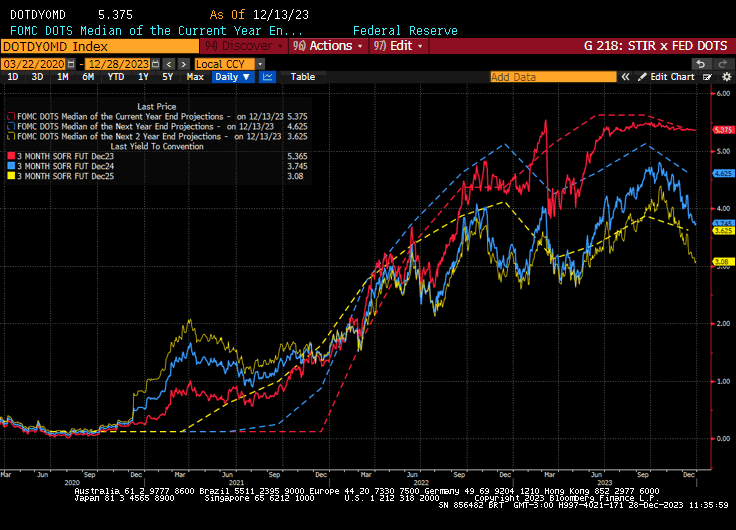This screenshot has width=736, height=530.
Task: Toggle Current Year End dots legend marker
Action: [11, 116]
